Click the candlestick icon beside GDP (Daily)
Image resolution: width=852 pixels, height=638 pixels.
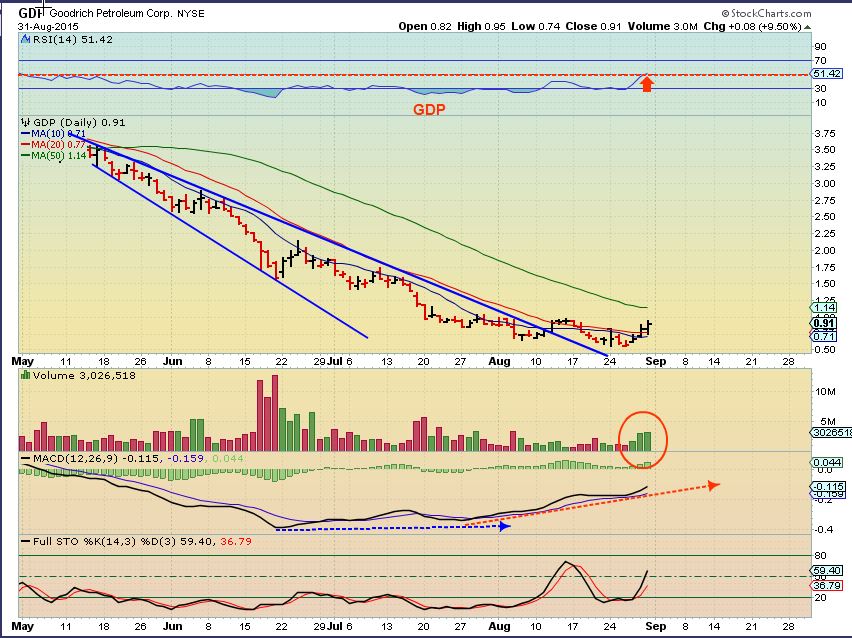(25, 123)
